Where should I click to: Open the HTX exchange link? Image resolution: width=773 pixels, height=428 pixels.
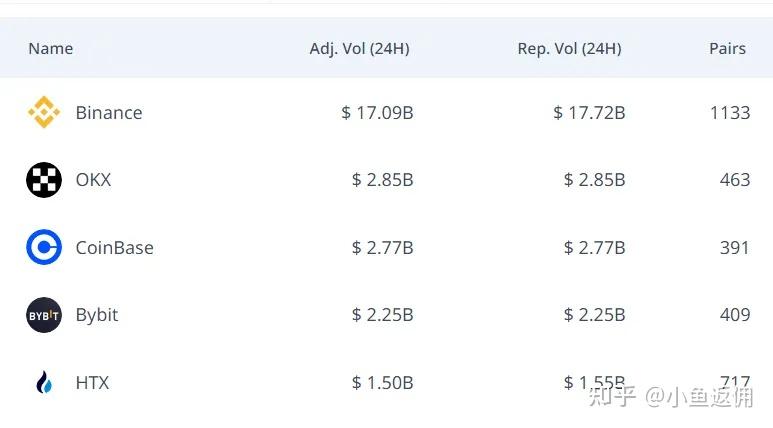(92, 382)
